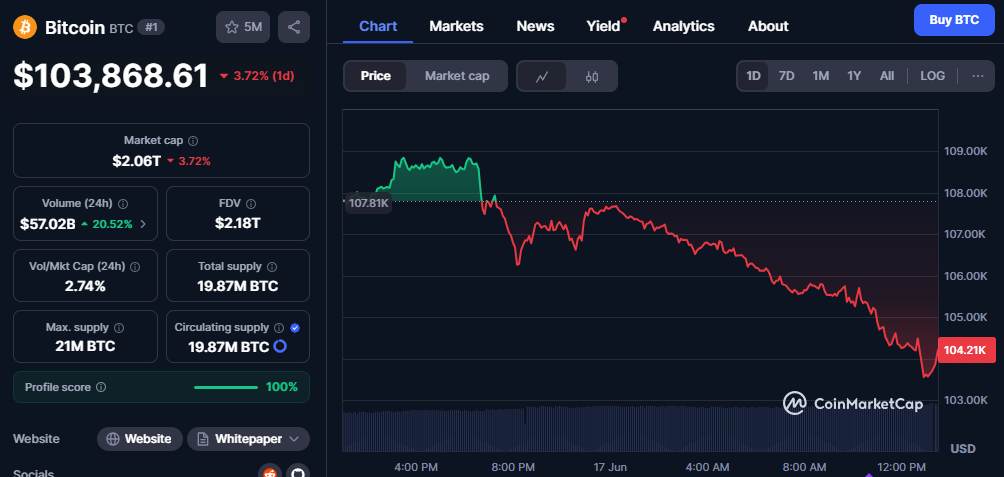Set chart range to All
Screen dimensions: 1004x477
click(886, 76)
